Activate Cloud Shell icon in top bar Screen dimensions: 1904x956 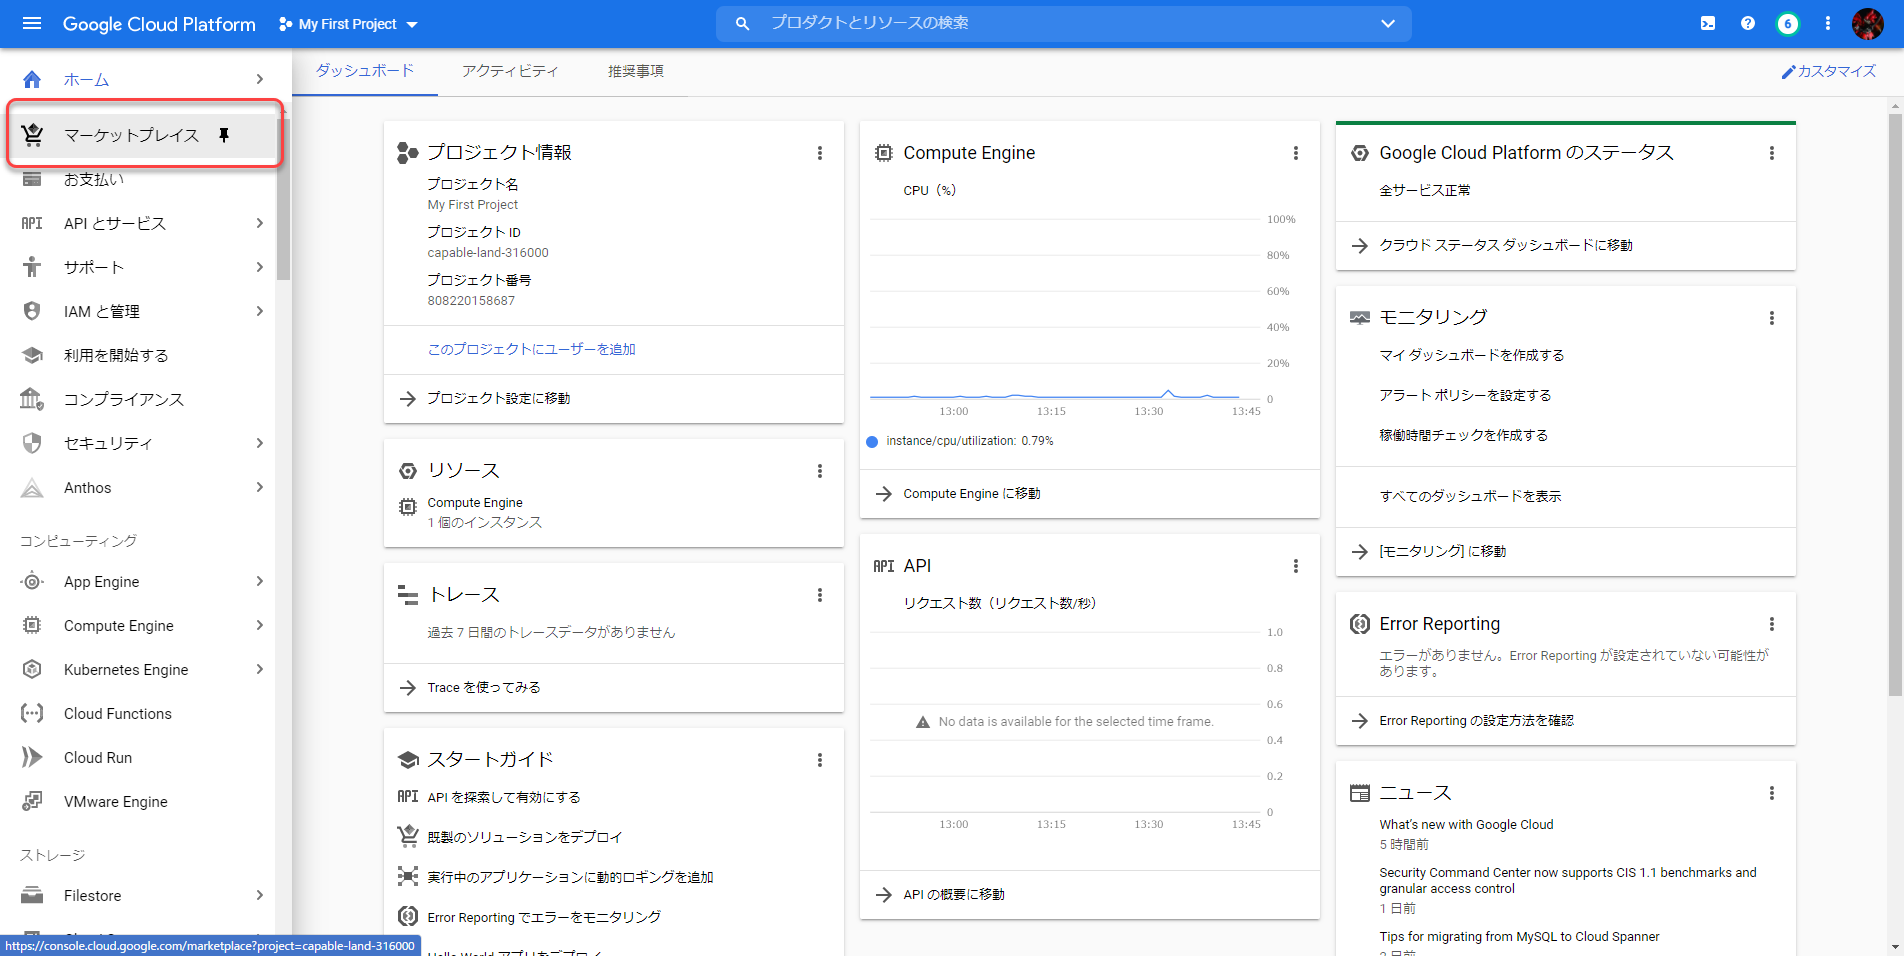pyautogui.click(x=1708, y=23)
